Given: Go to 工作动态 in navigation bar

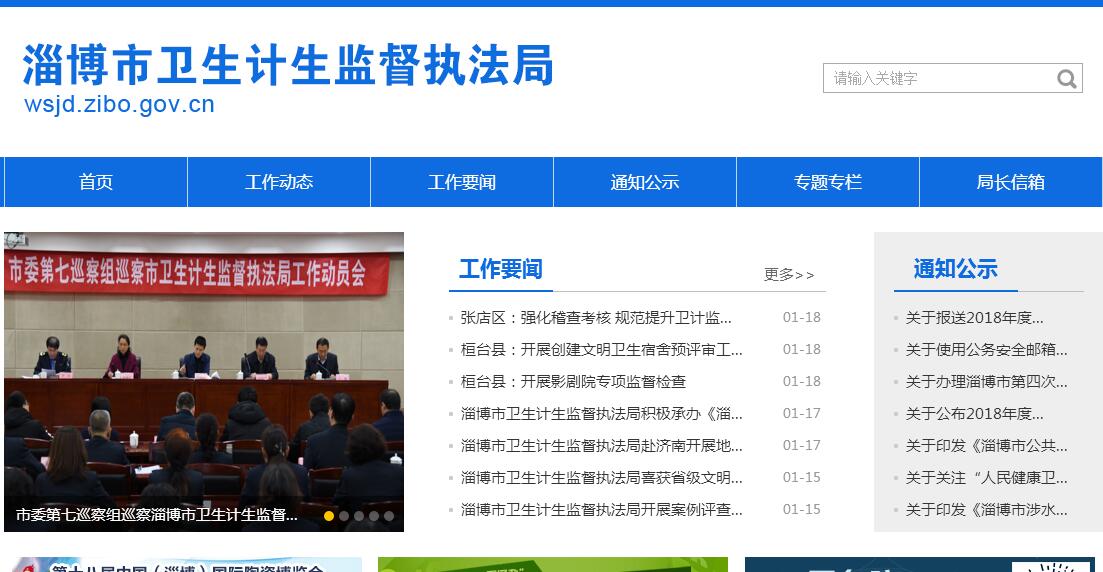Looking at the screenshot, I should point(279,182).
